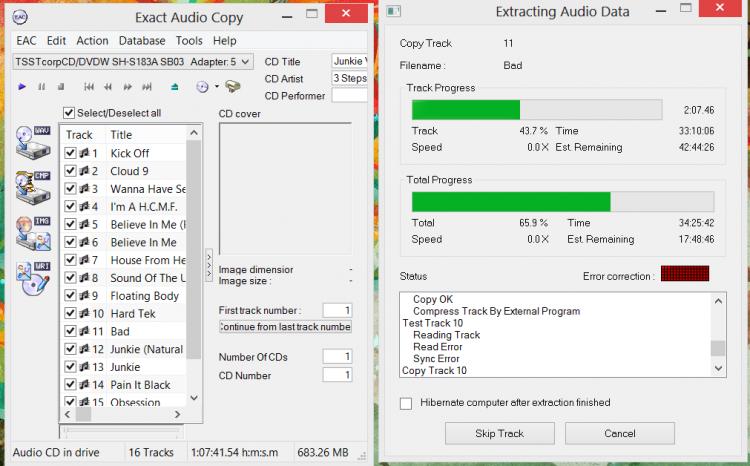Click the status log line Read Error
This screenshot has width=750, height=466.
tap(438, 347)
